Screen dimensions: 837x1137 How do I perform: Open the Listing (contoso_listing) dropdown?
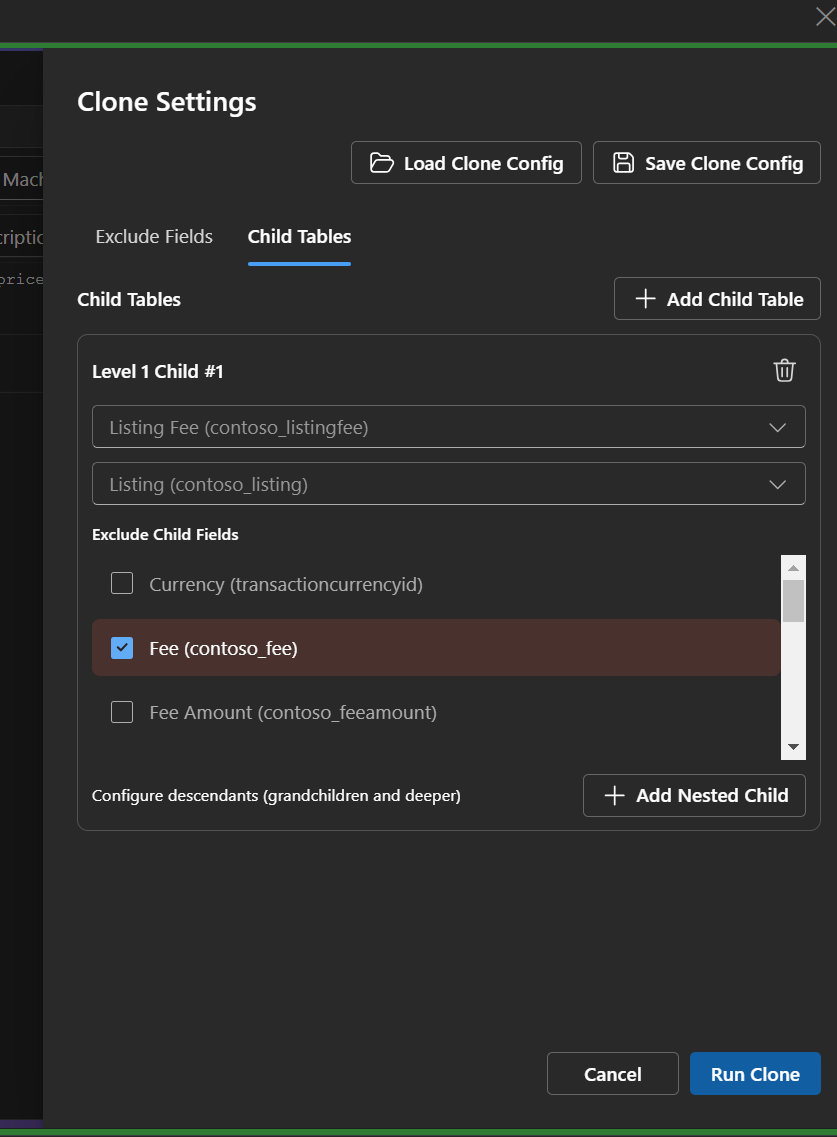tap(448, 484)
